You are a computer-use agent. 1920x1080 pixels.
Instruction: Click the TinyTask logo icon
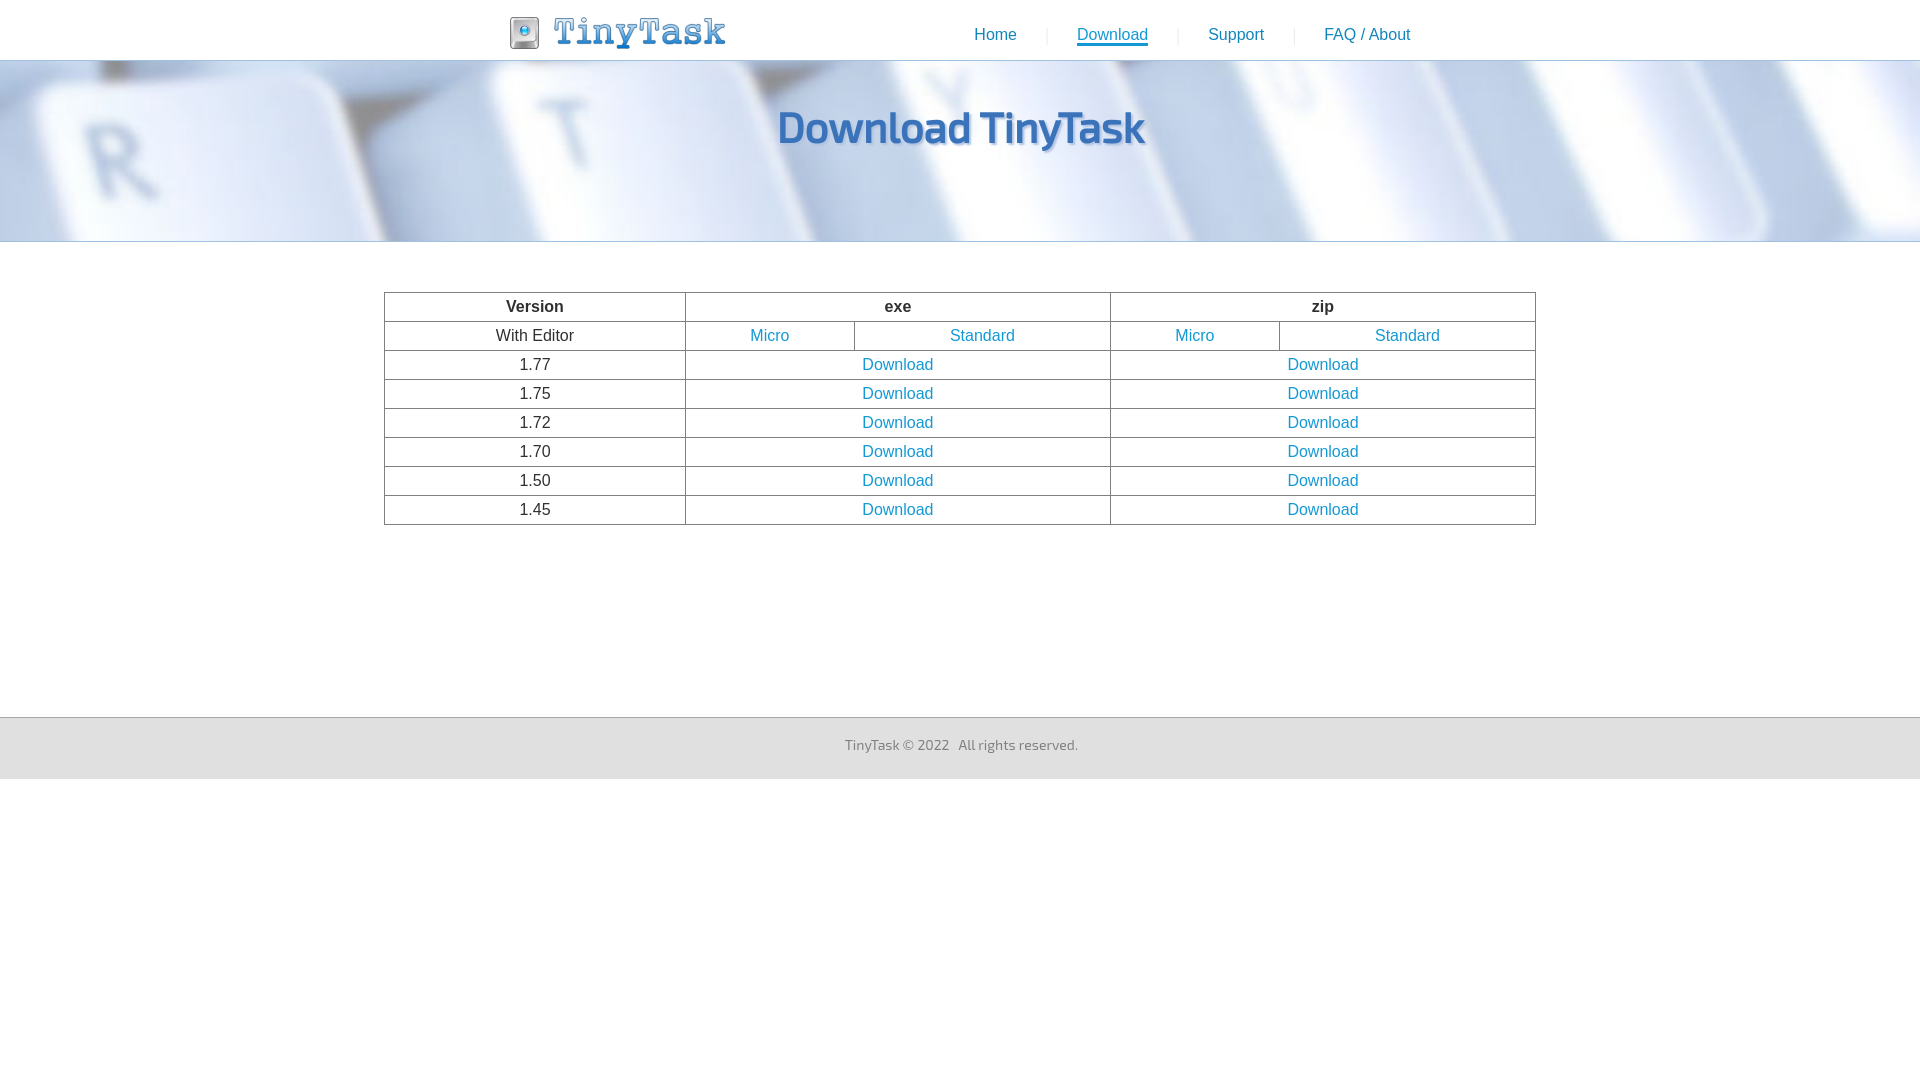coord(524,33)
